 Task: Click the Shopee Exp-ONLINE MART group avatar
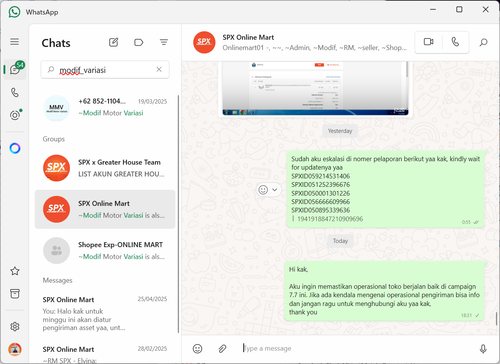click(x=56, y=250)
